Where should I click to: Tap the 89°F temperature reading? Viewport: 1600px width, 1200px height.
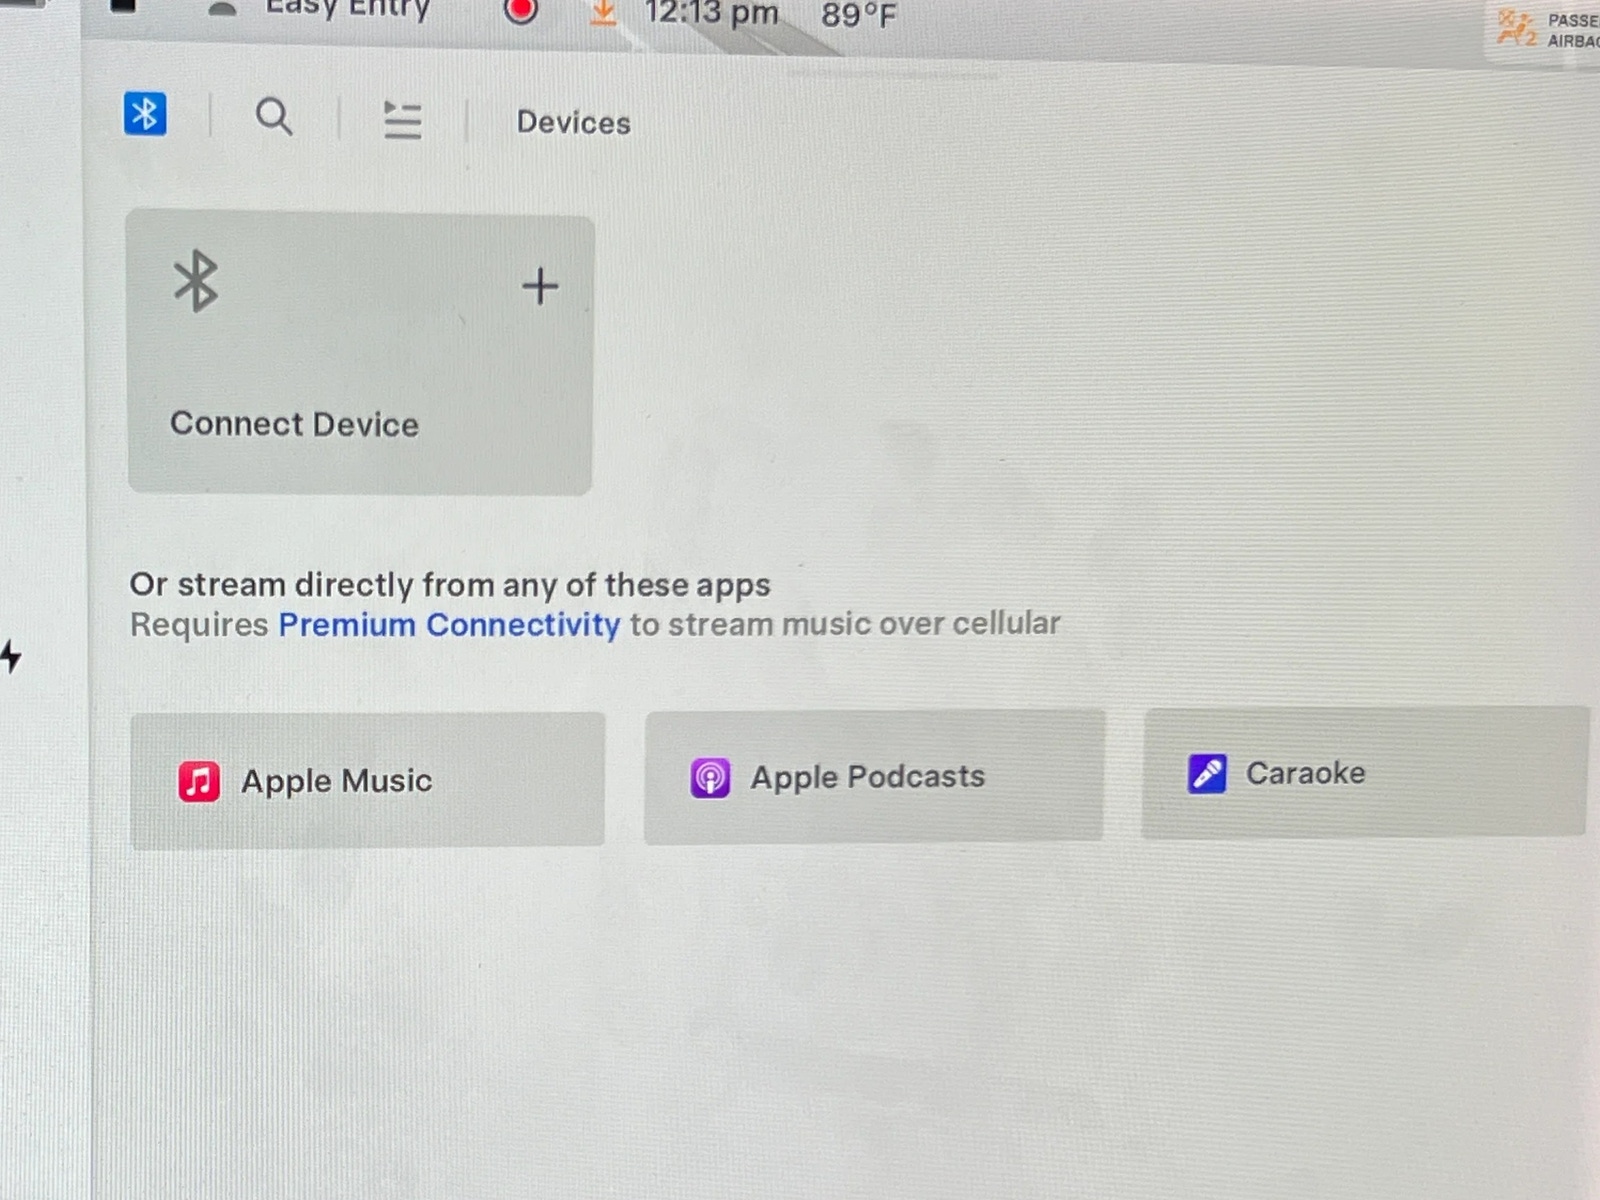click(x=859, y=15)
